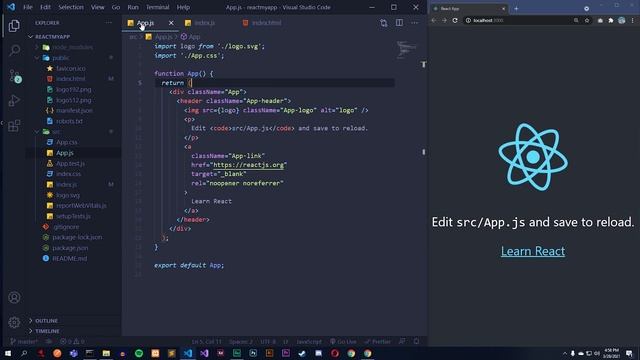Open editor More Actions ellipsis
Screen dimensions: 640x360
click(x=415, y=23)
